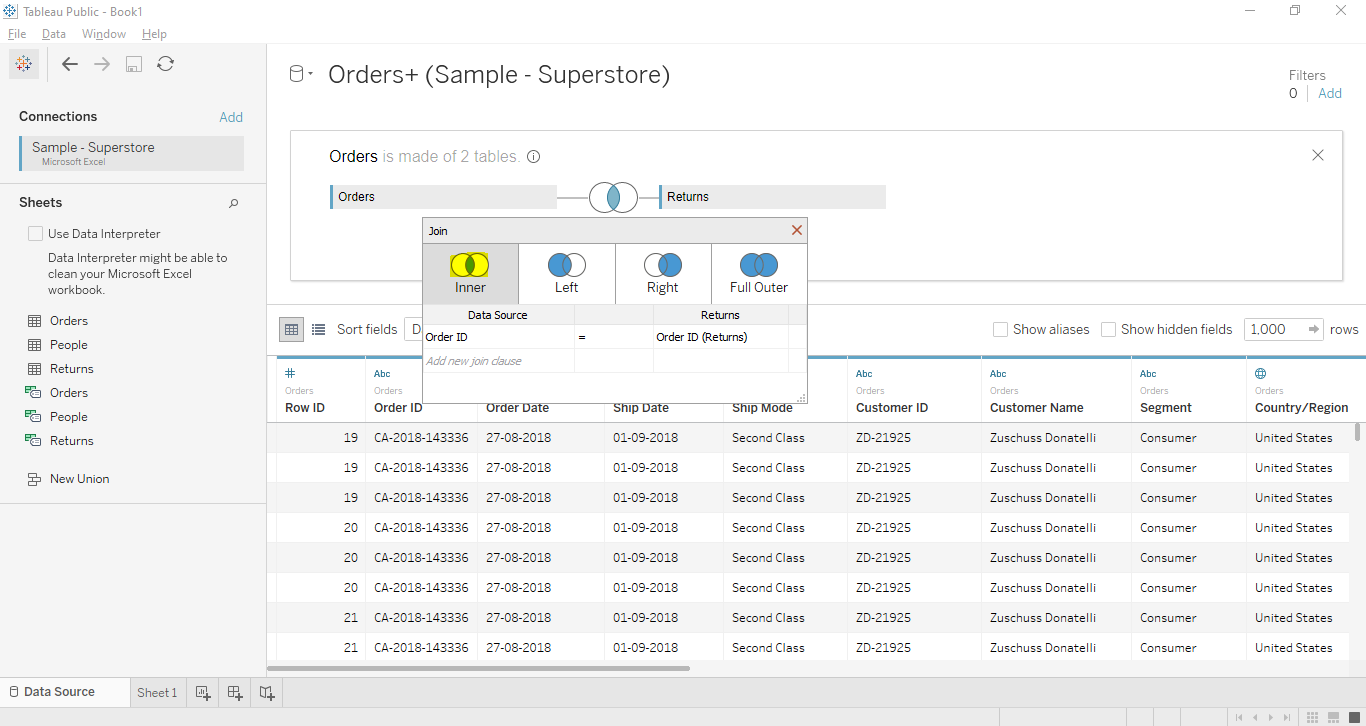Screen dimensions: 1366x726
Task: Search sheets with magnifier icon
Action: [x=234, y=203]
